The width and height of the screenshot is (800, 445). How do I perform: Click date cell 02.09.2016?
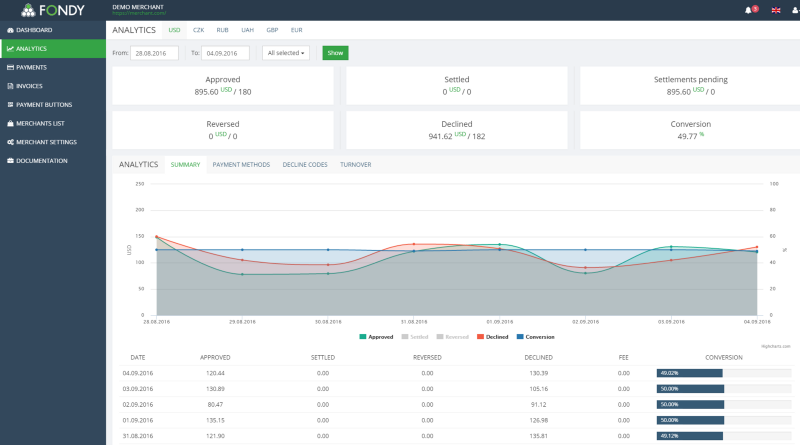[x=138, y=405]
